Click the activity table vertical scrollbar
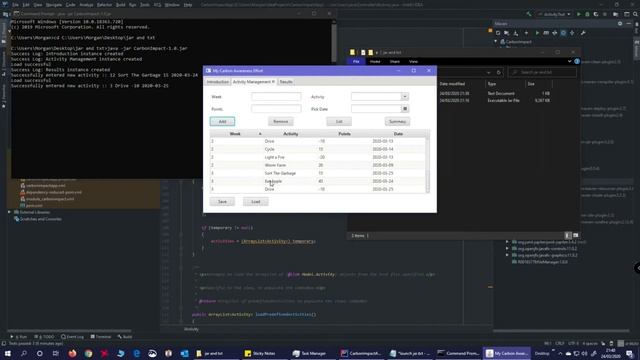The image size is (640, 360). tap(427, 165)
